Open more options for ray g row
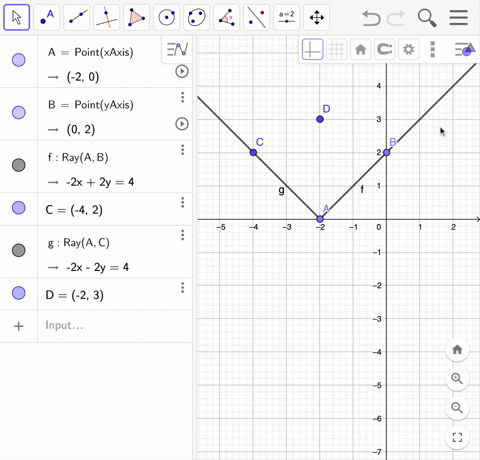The height and width of the screenshot is (460, 480). pyautogui.click(x=182, y=235)
